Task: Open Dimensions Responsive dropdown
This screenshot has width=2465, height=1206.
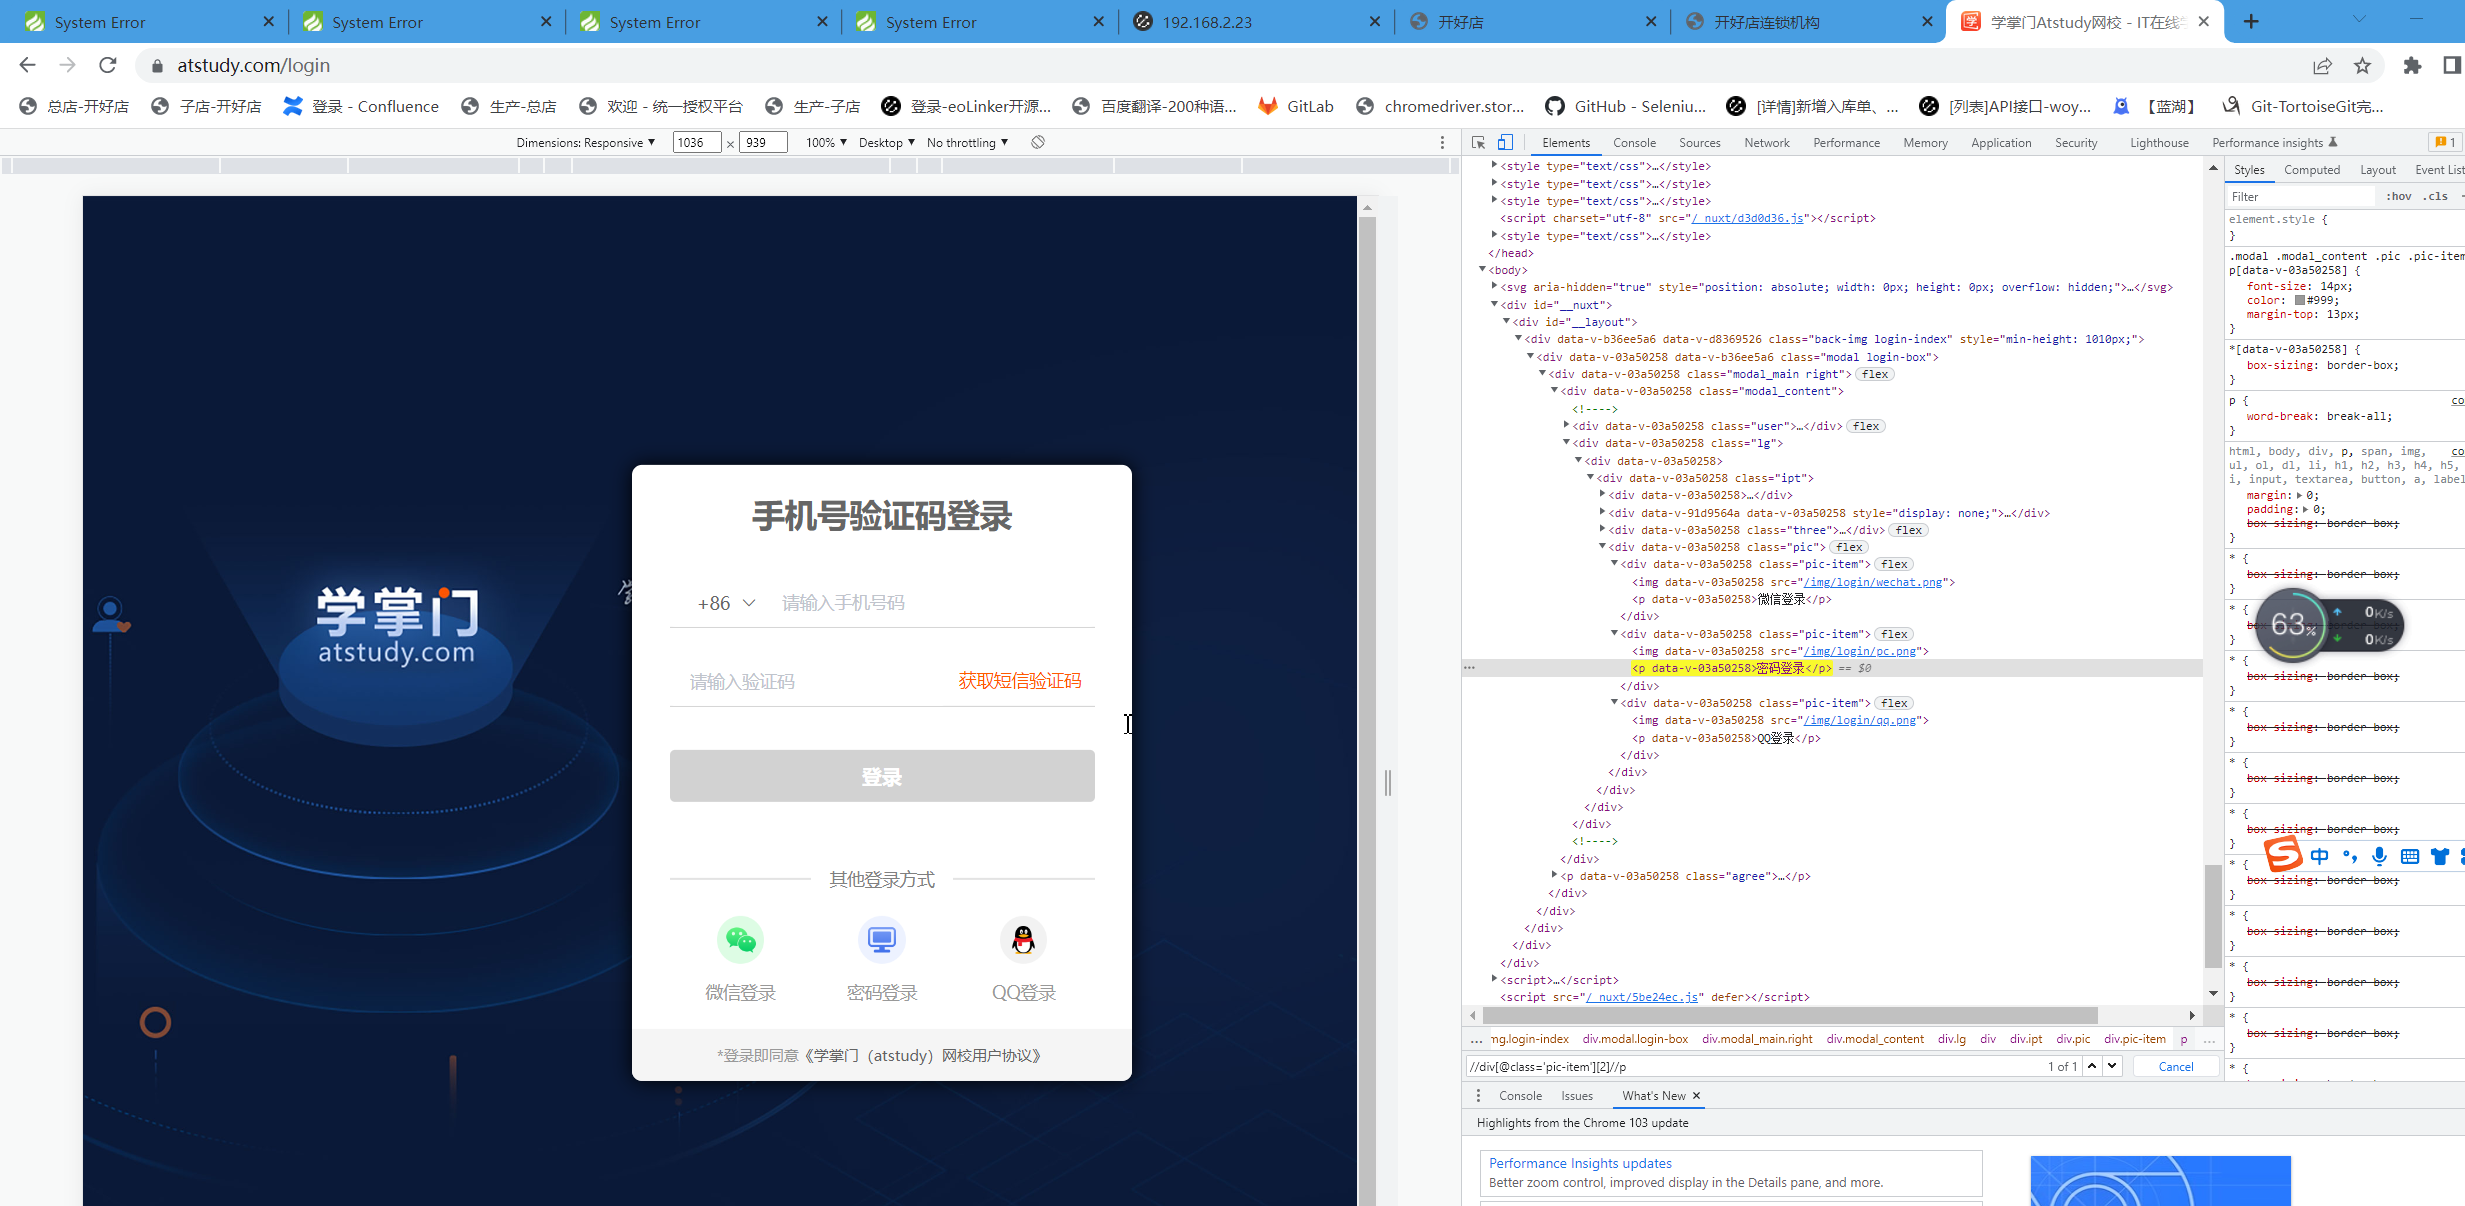Action: (x=585, y=143)
